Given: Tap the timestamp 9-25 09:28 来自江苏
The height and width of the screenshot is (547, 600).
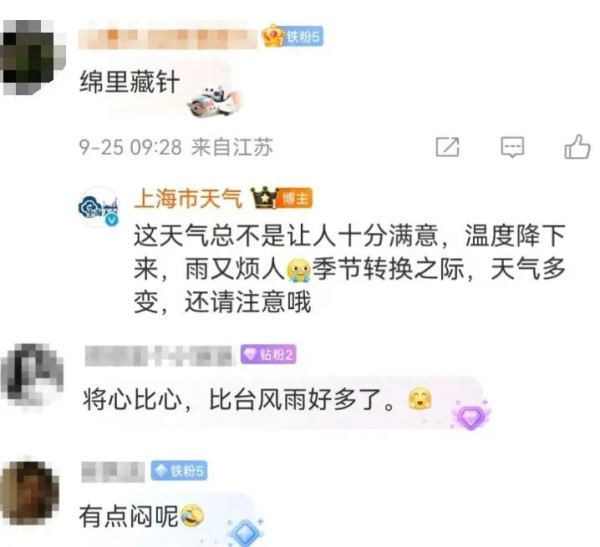Looking at the screenshot, I should coord(176,147).
